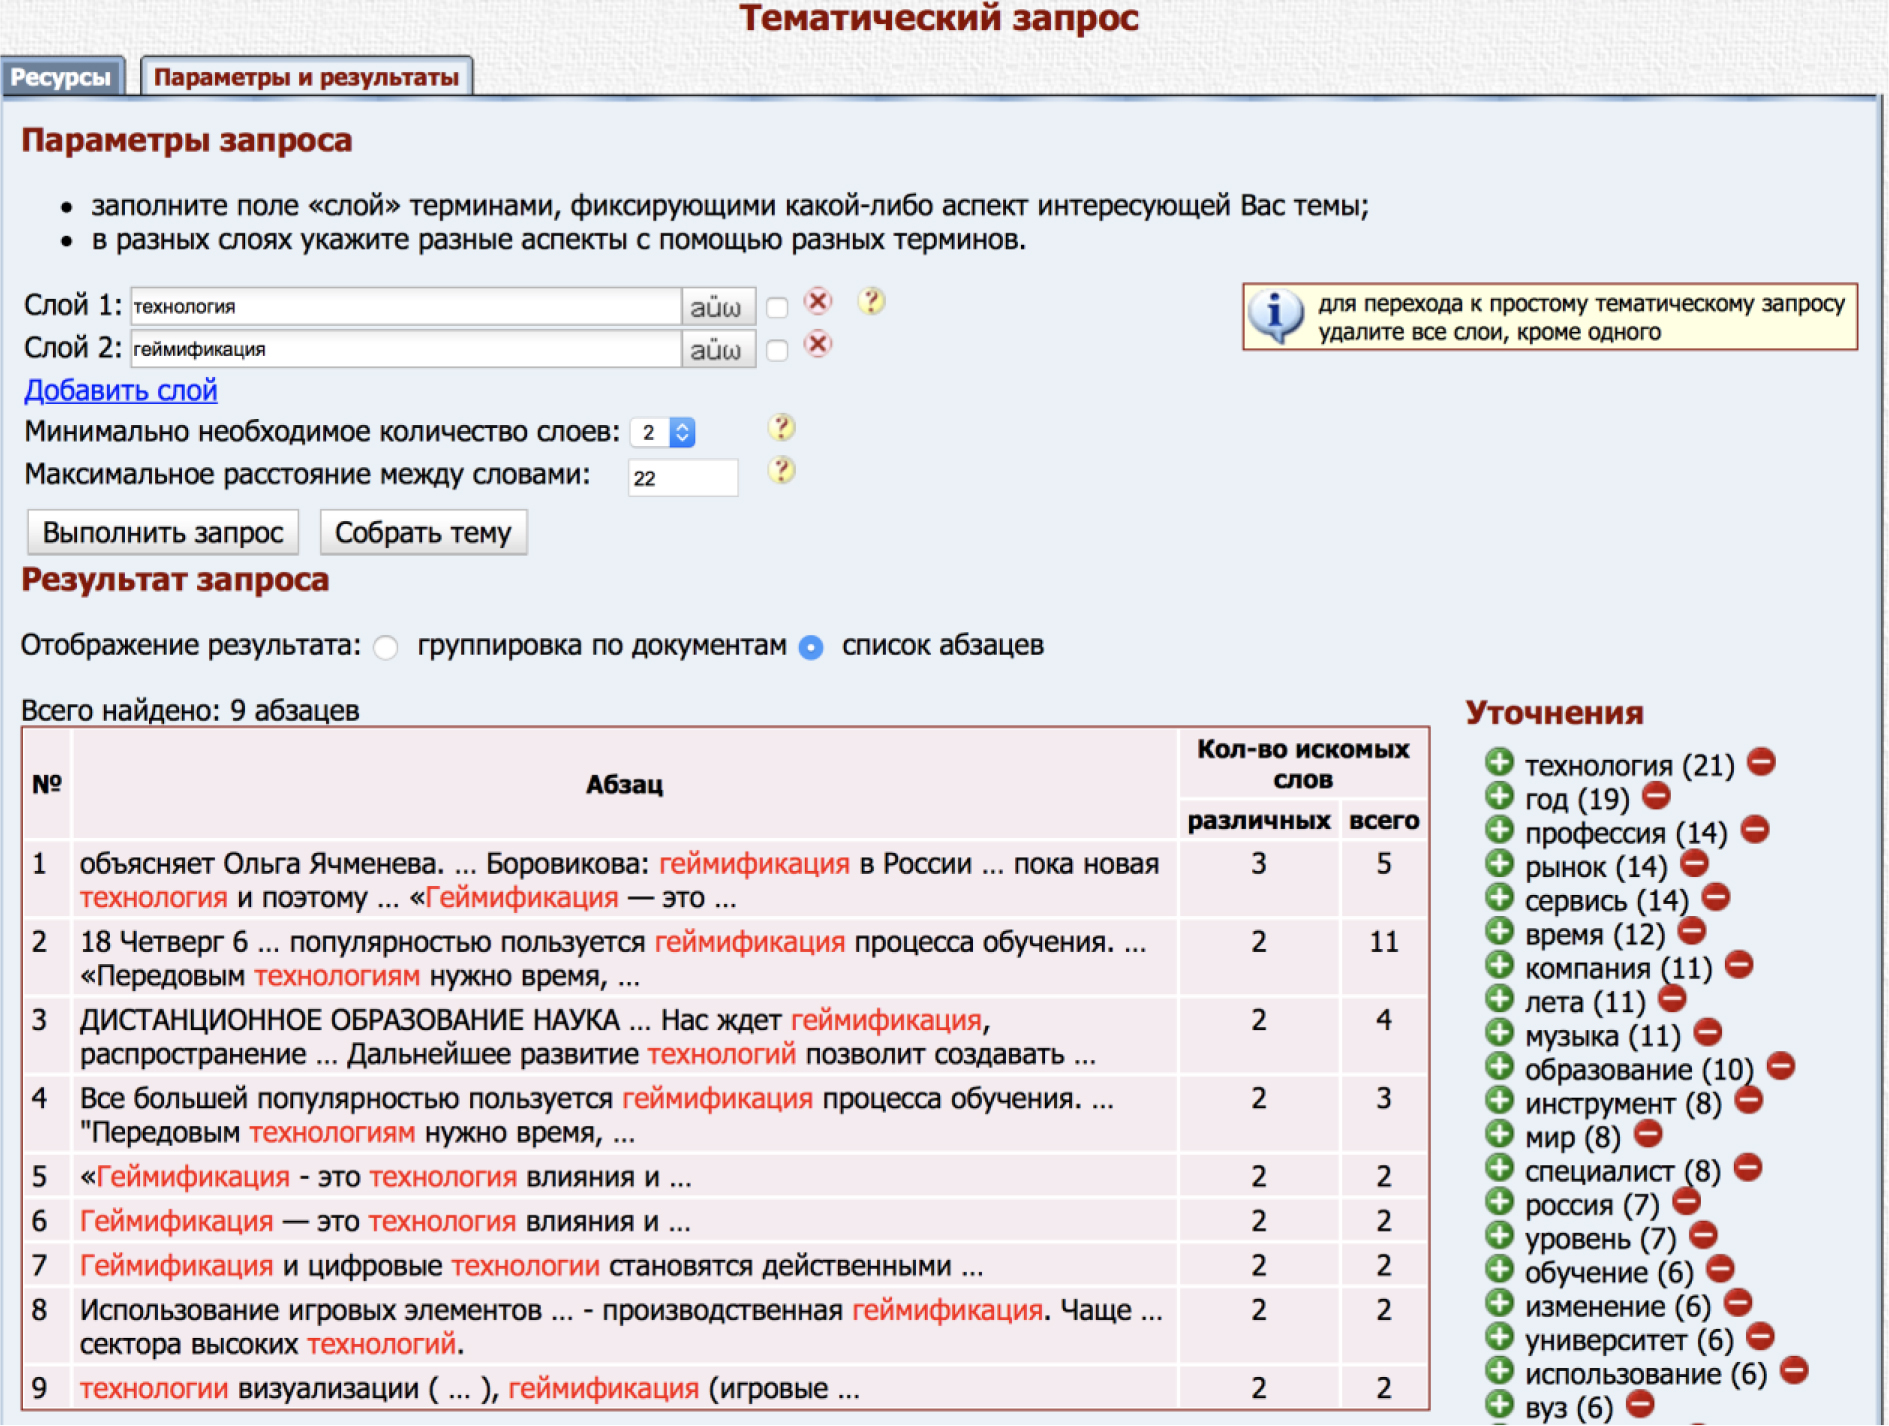Click help icon for maximum word distance
The height and width of the screenshot is (1426, 1889).
tap(781, 471)
